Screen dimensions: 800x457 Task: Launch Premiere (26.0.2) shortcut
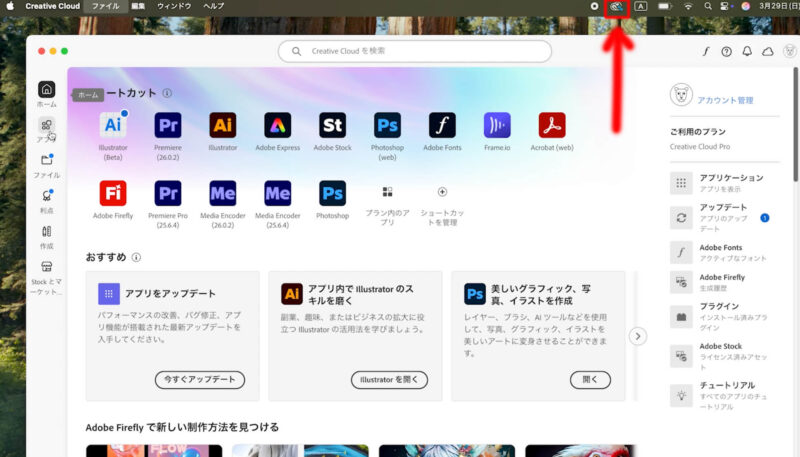click(x=168, y=125)
